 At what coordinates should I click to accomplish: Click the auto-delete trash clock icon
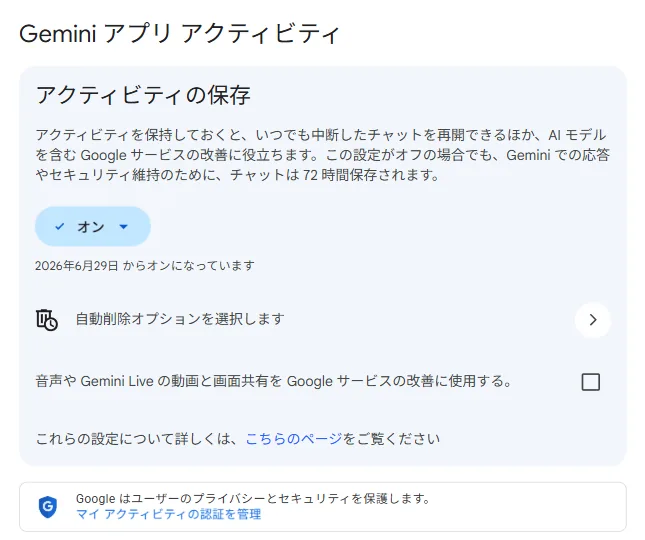click(46, 320)
